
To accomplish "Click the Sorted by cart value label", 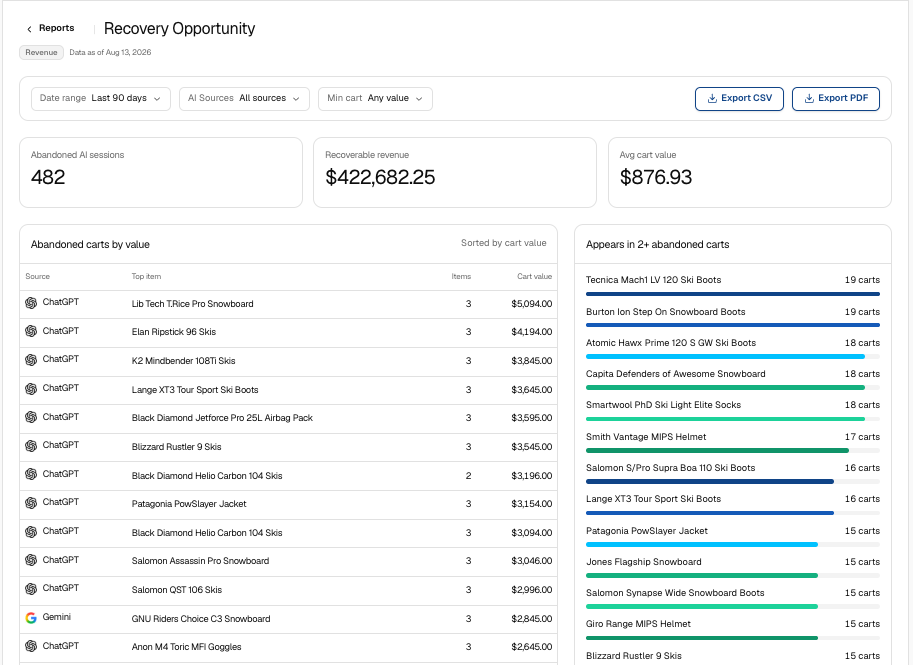I will pyautogui.click(x=504, y=243).
